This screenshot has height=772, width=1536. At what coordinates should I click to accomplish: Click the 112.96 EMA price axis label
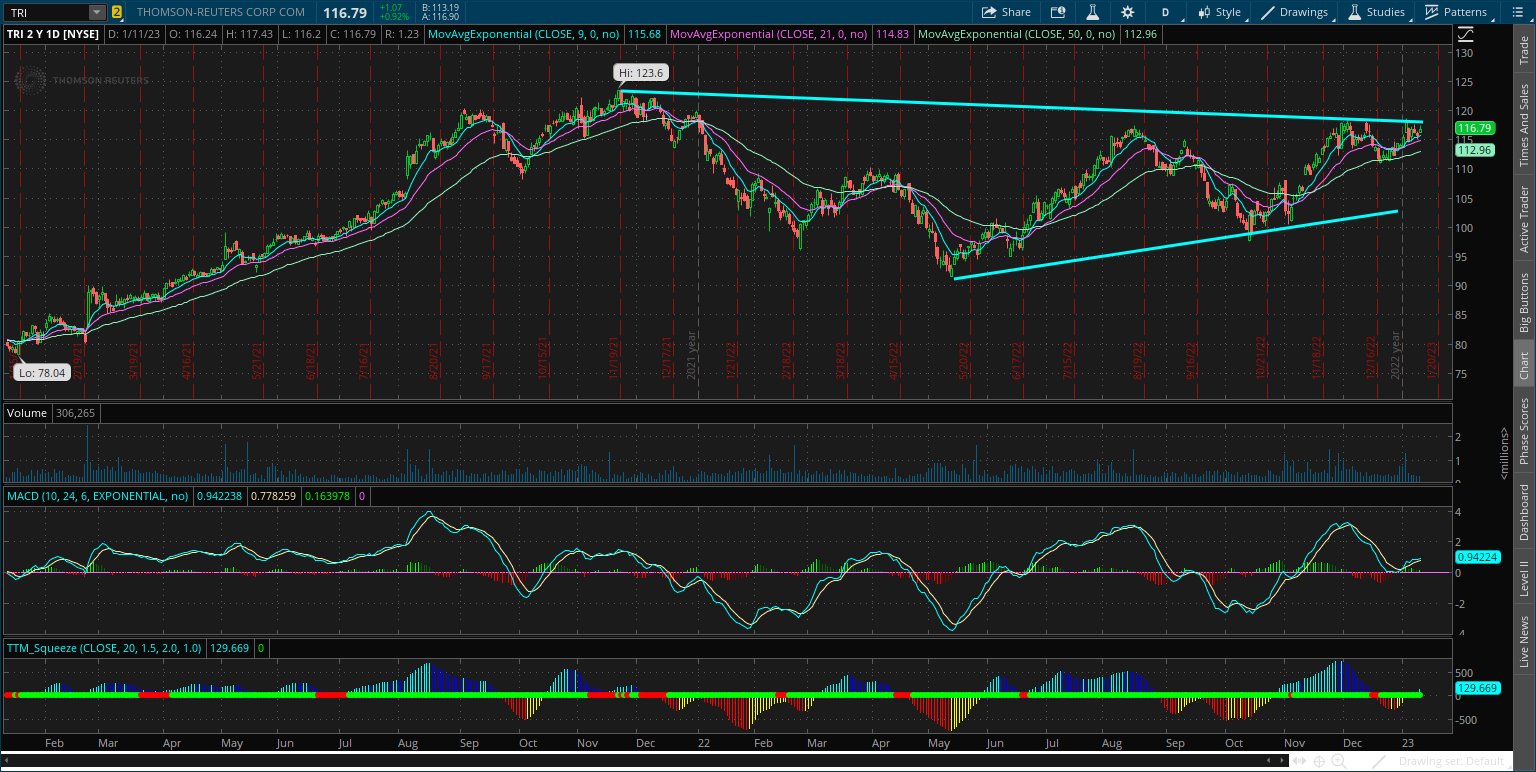pos(1475,150)
